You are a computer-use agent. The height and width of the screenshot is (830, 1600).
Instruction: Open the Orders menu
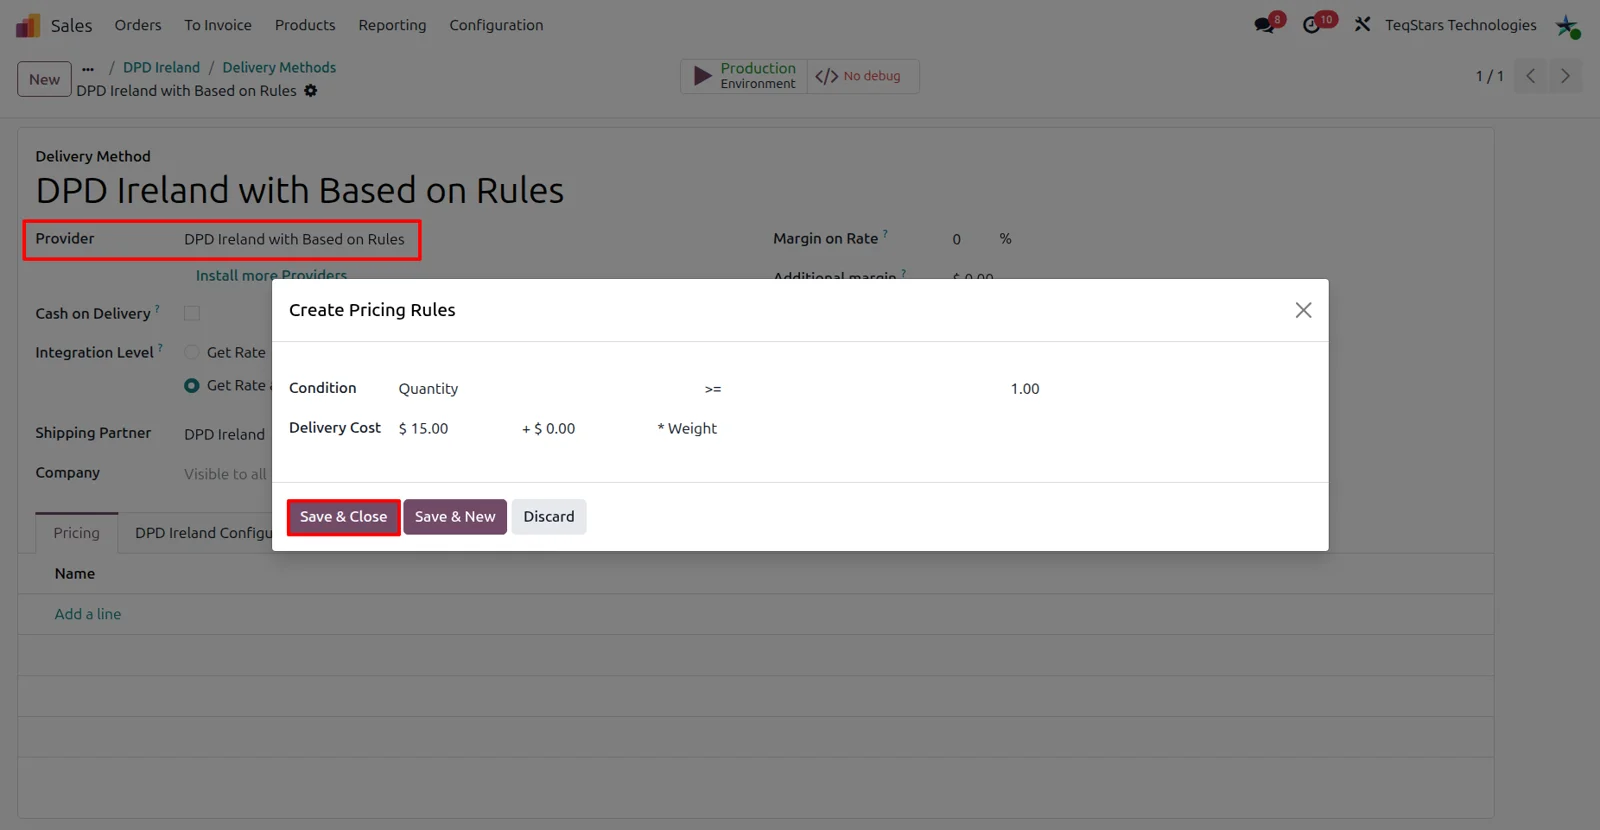point(138,25)
